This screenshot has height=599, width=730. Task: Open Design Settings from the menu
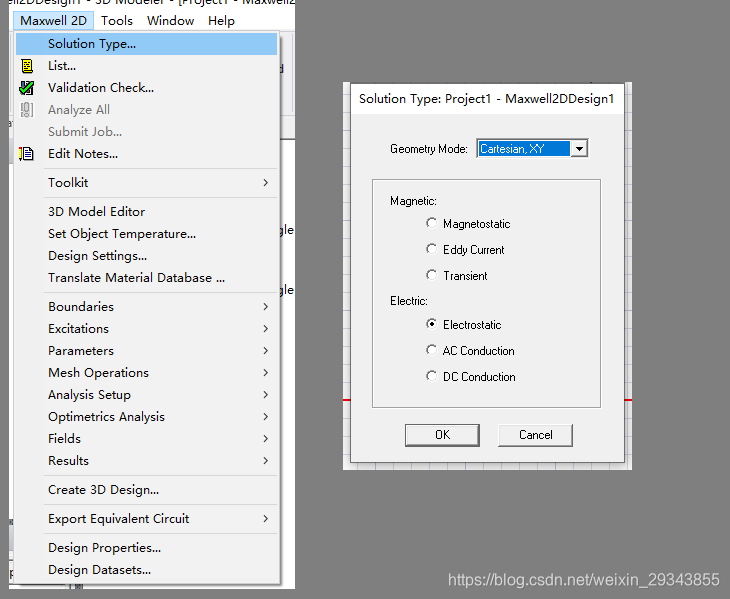click(x=97, y=255)
